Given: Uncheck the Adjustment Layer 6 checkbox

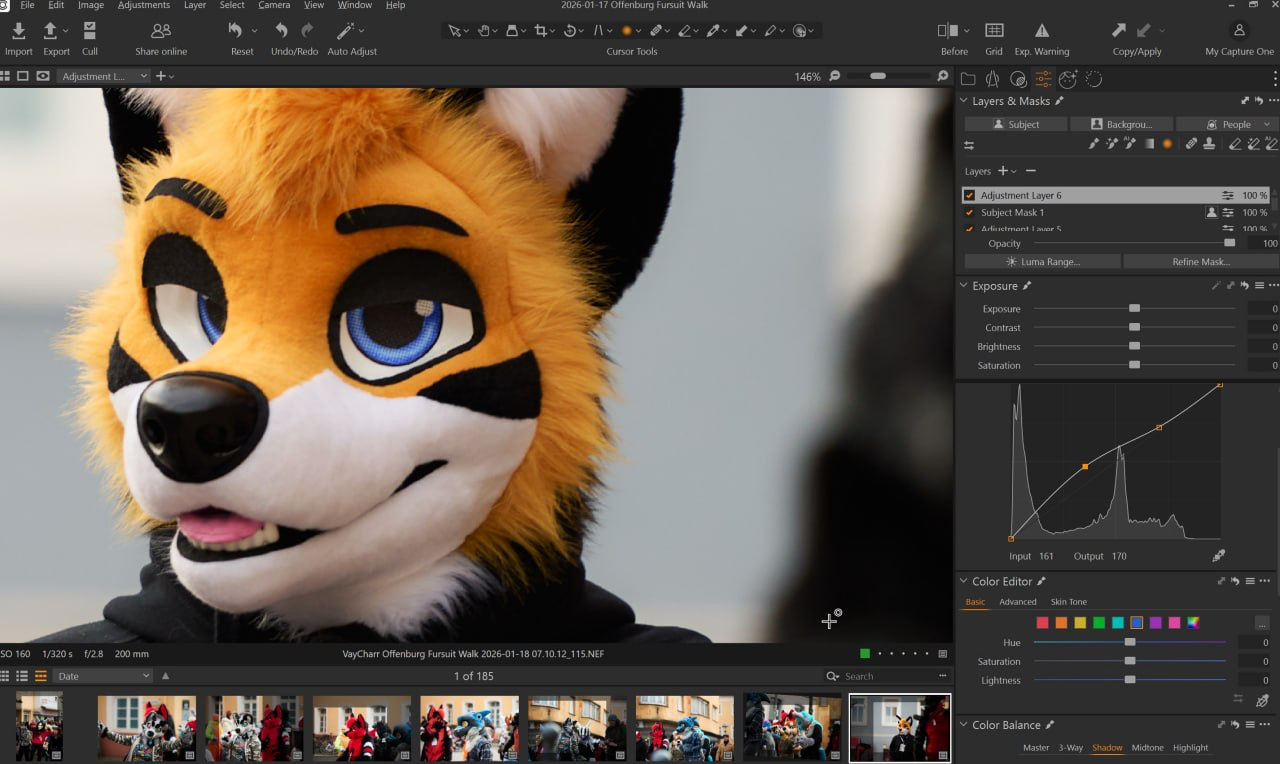Looking at the screenshot, I should 969,196.
